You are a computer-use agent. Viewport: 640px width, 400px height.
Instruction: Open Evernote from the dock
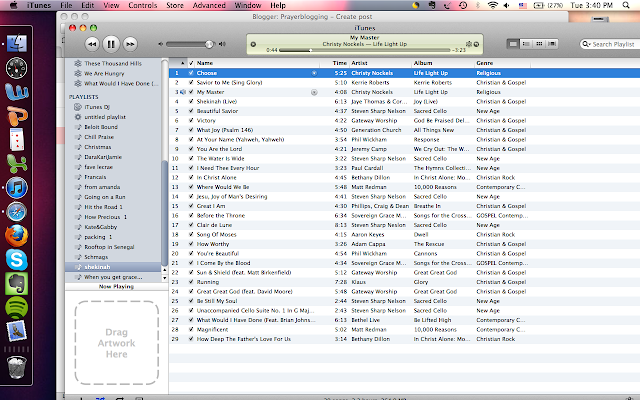tap(16, 284)
